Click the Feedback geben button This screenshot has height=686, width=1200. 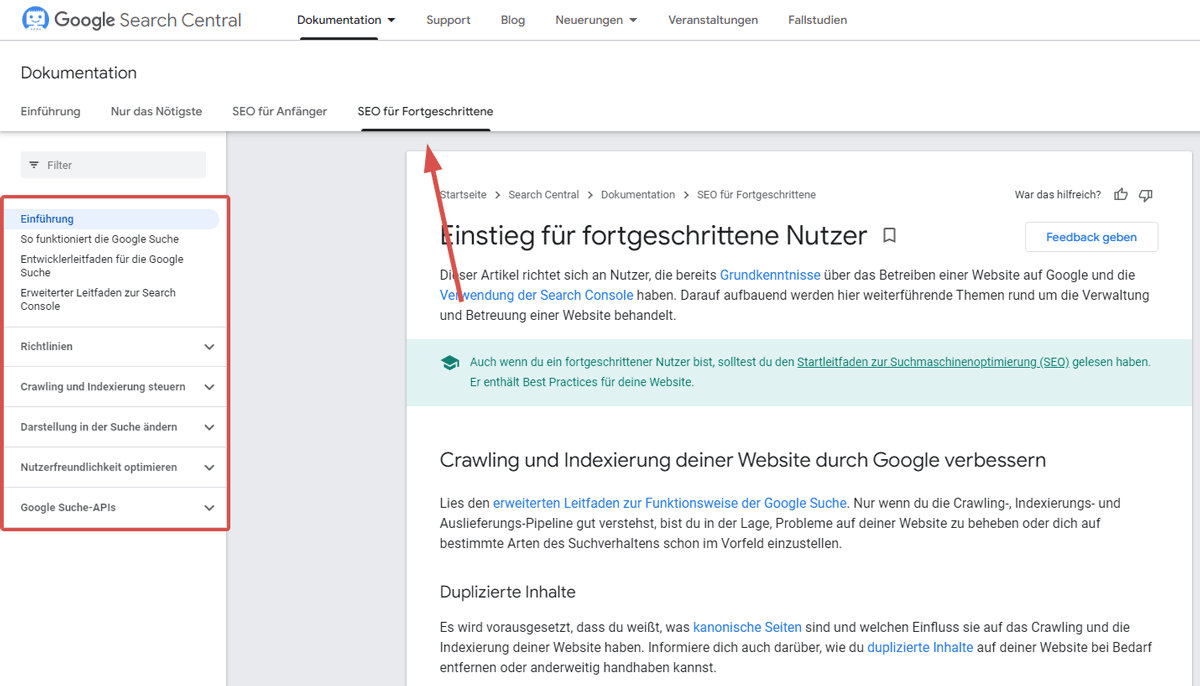click(x=1091, y=237)
